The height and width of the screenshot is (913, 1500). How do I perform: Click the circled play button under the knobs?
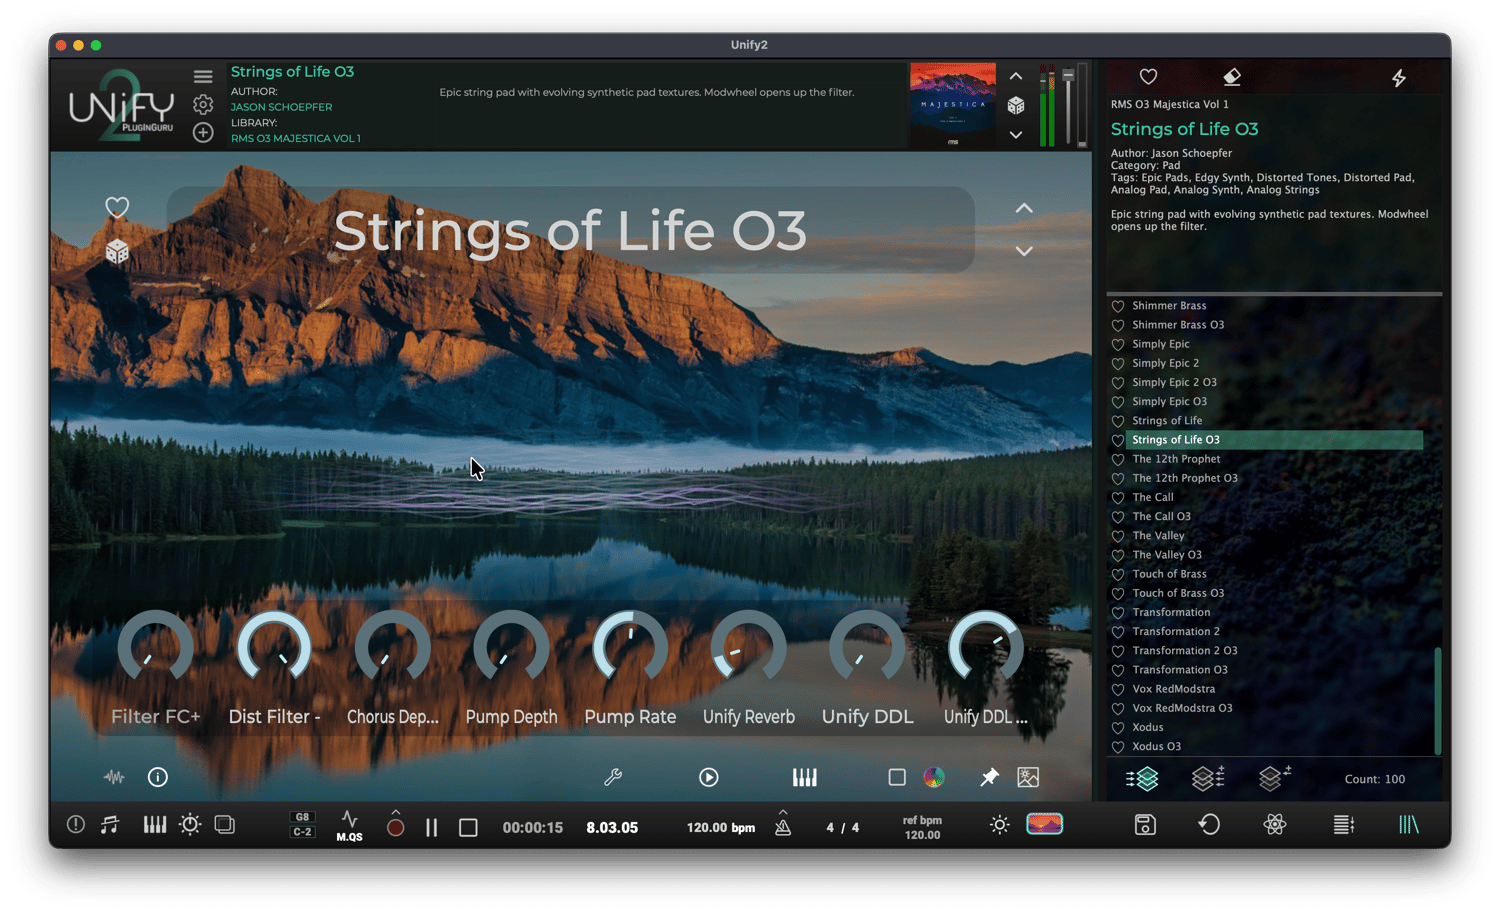709,777
